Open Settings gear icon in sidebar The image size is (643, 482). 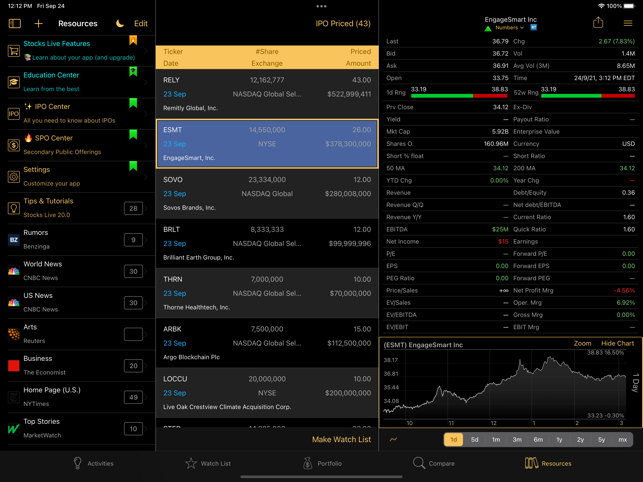tap(14, 177)
